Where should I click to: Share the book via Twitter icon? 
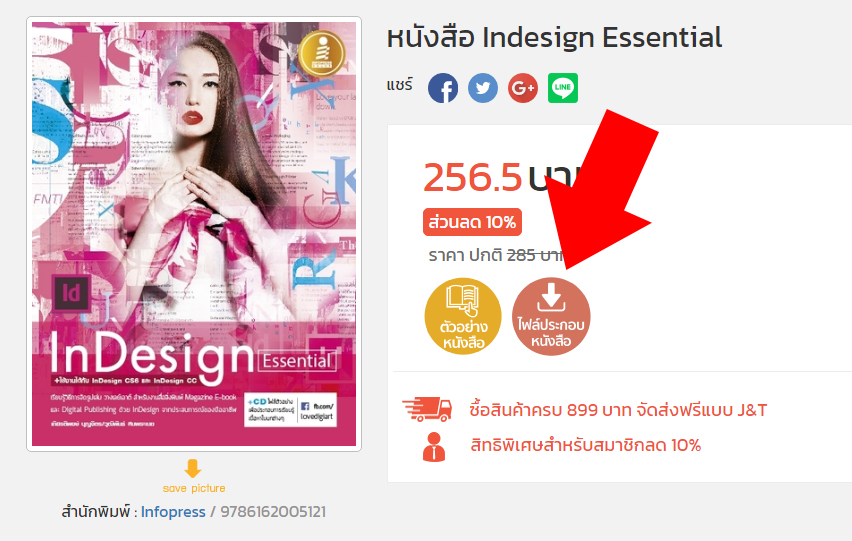click(x=483, y=88)
